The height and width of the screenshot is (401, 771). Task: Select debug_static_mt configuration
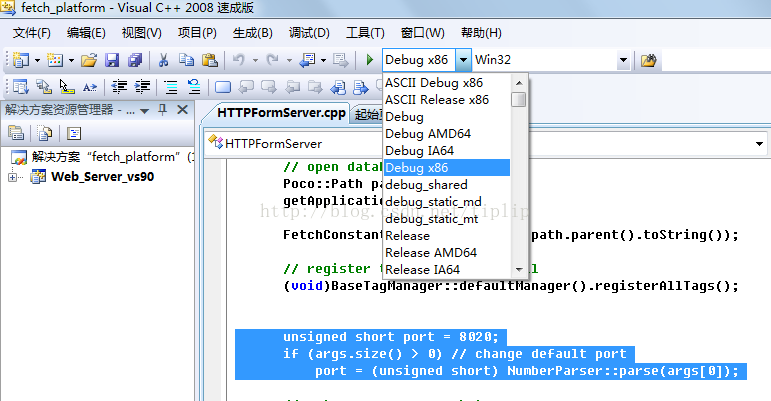[x=447, y=219]
